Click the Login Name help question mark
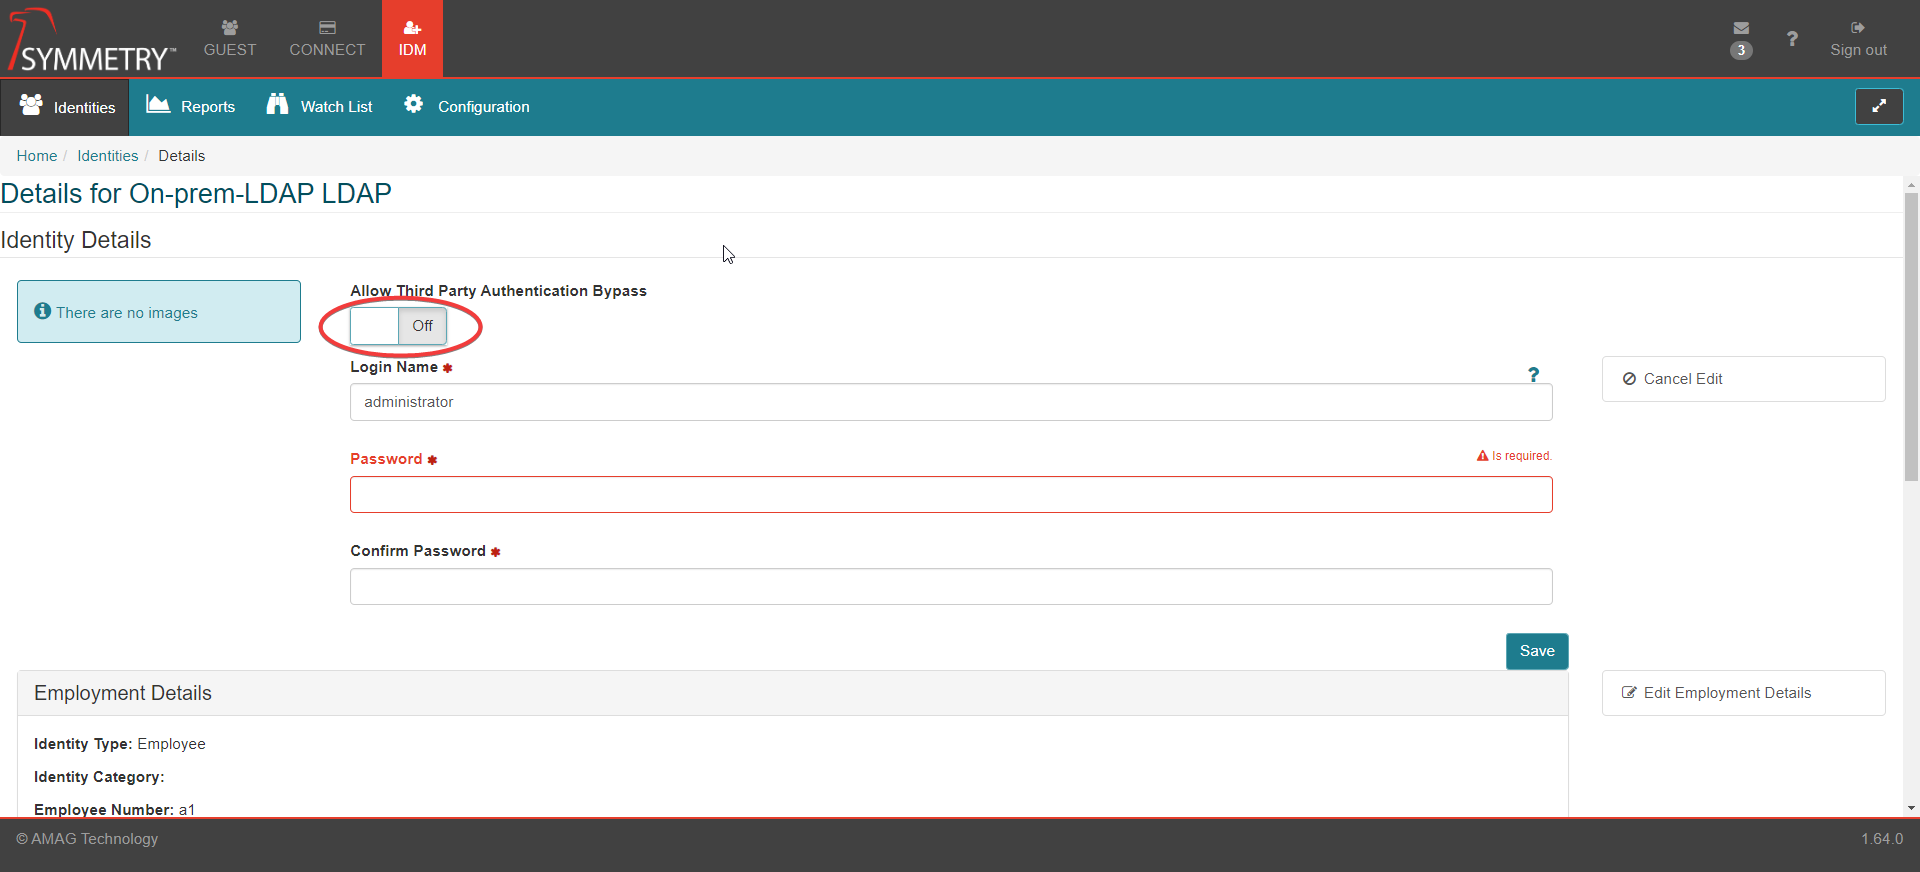This screenshot has height=872, width=1920. pos(1533,375)
